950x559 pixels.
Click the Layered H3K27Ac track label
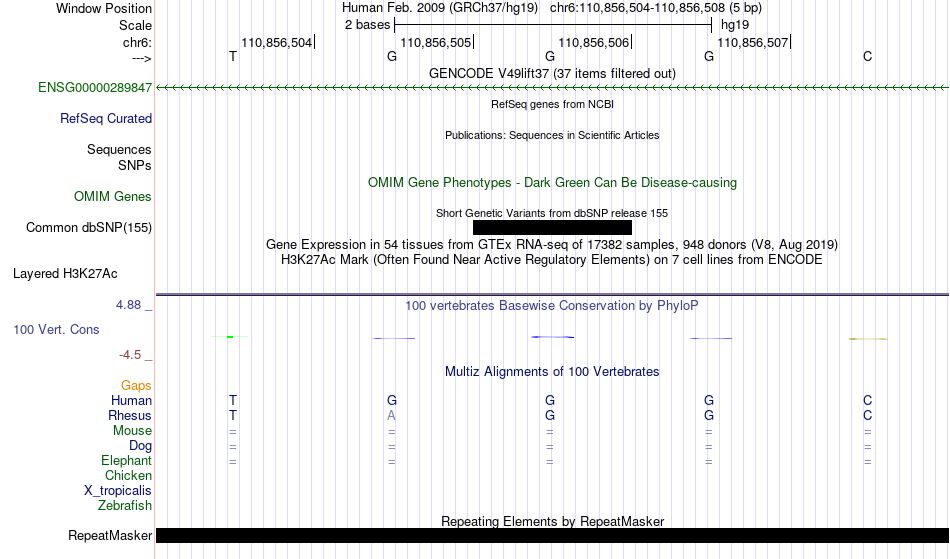pos(65,274)
